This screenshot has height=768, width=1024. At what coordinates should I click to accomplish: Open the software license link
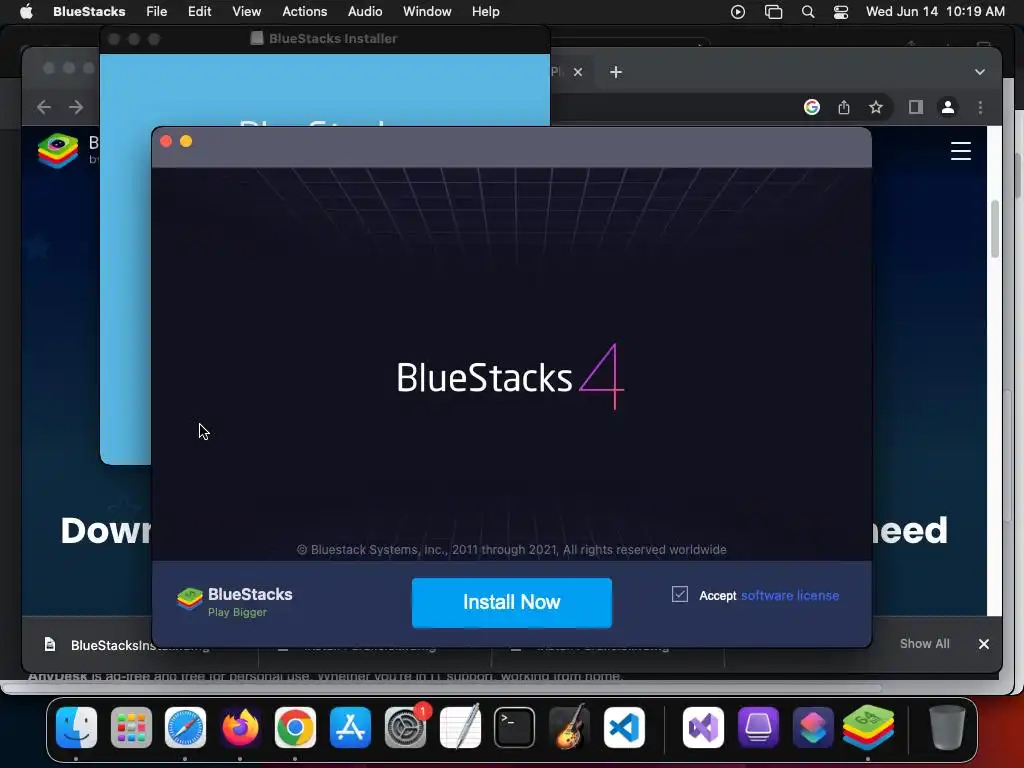[x=790, y=596]
